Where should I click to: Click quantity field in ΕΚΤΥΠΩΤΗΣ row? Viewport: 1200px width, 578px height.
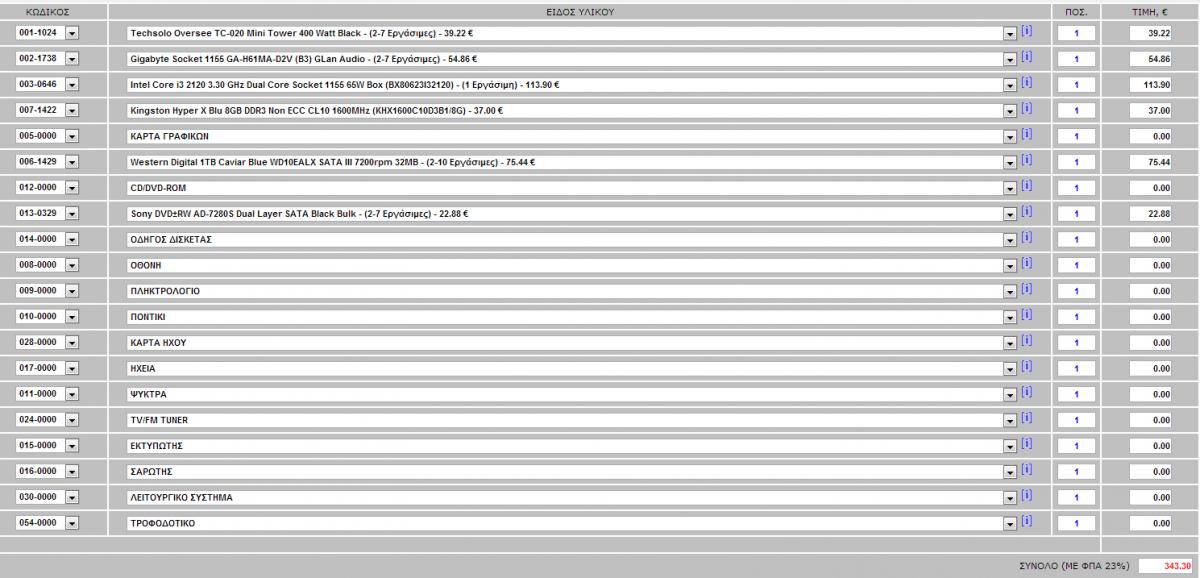(x=1076, y=446)
